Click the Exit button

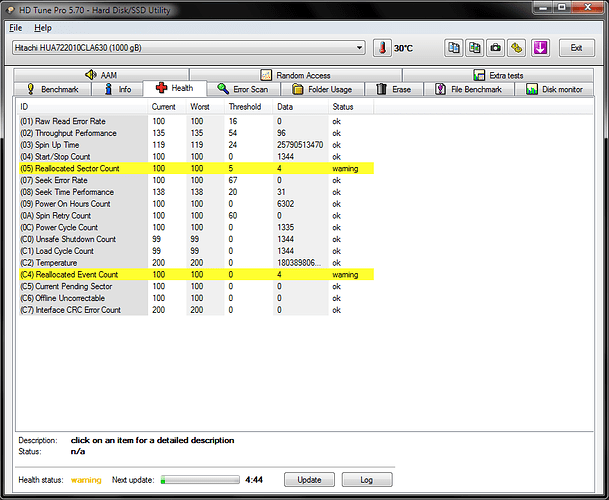point(577,48)
